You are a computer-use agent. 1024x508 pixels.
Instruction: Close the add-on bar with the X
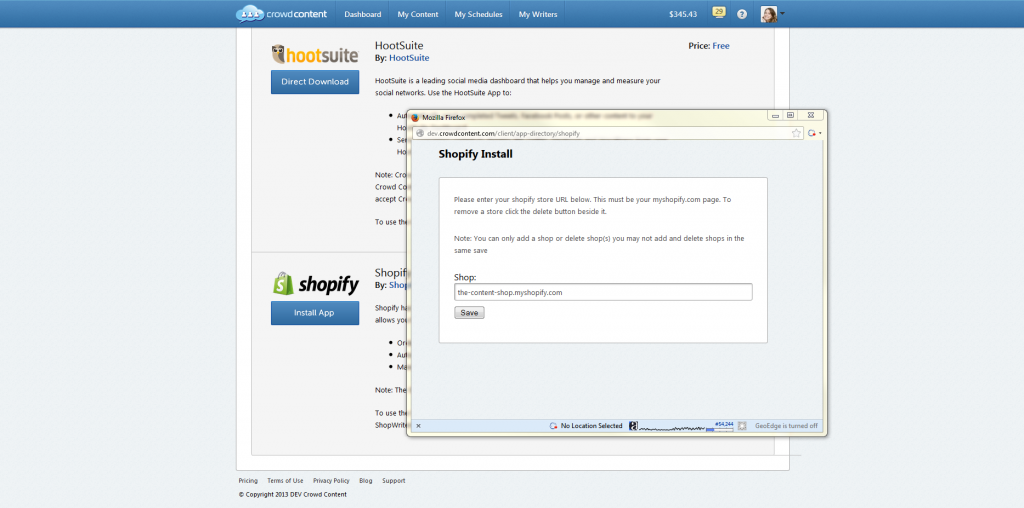point(418,426)
